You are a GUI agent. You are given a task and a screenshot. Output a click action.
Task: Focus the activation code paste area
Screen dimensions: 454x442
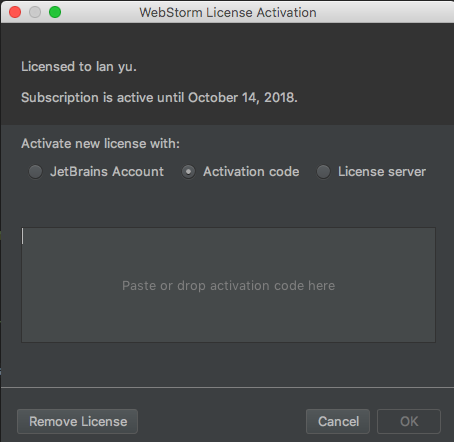tap(228, 285)
